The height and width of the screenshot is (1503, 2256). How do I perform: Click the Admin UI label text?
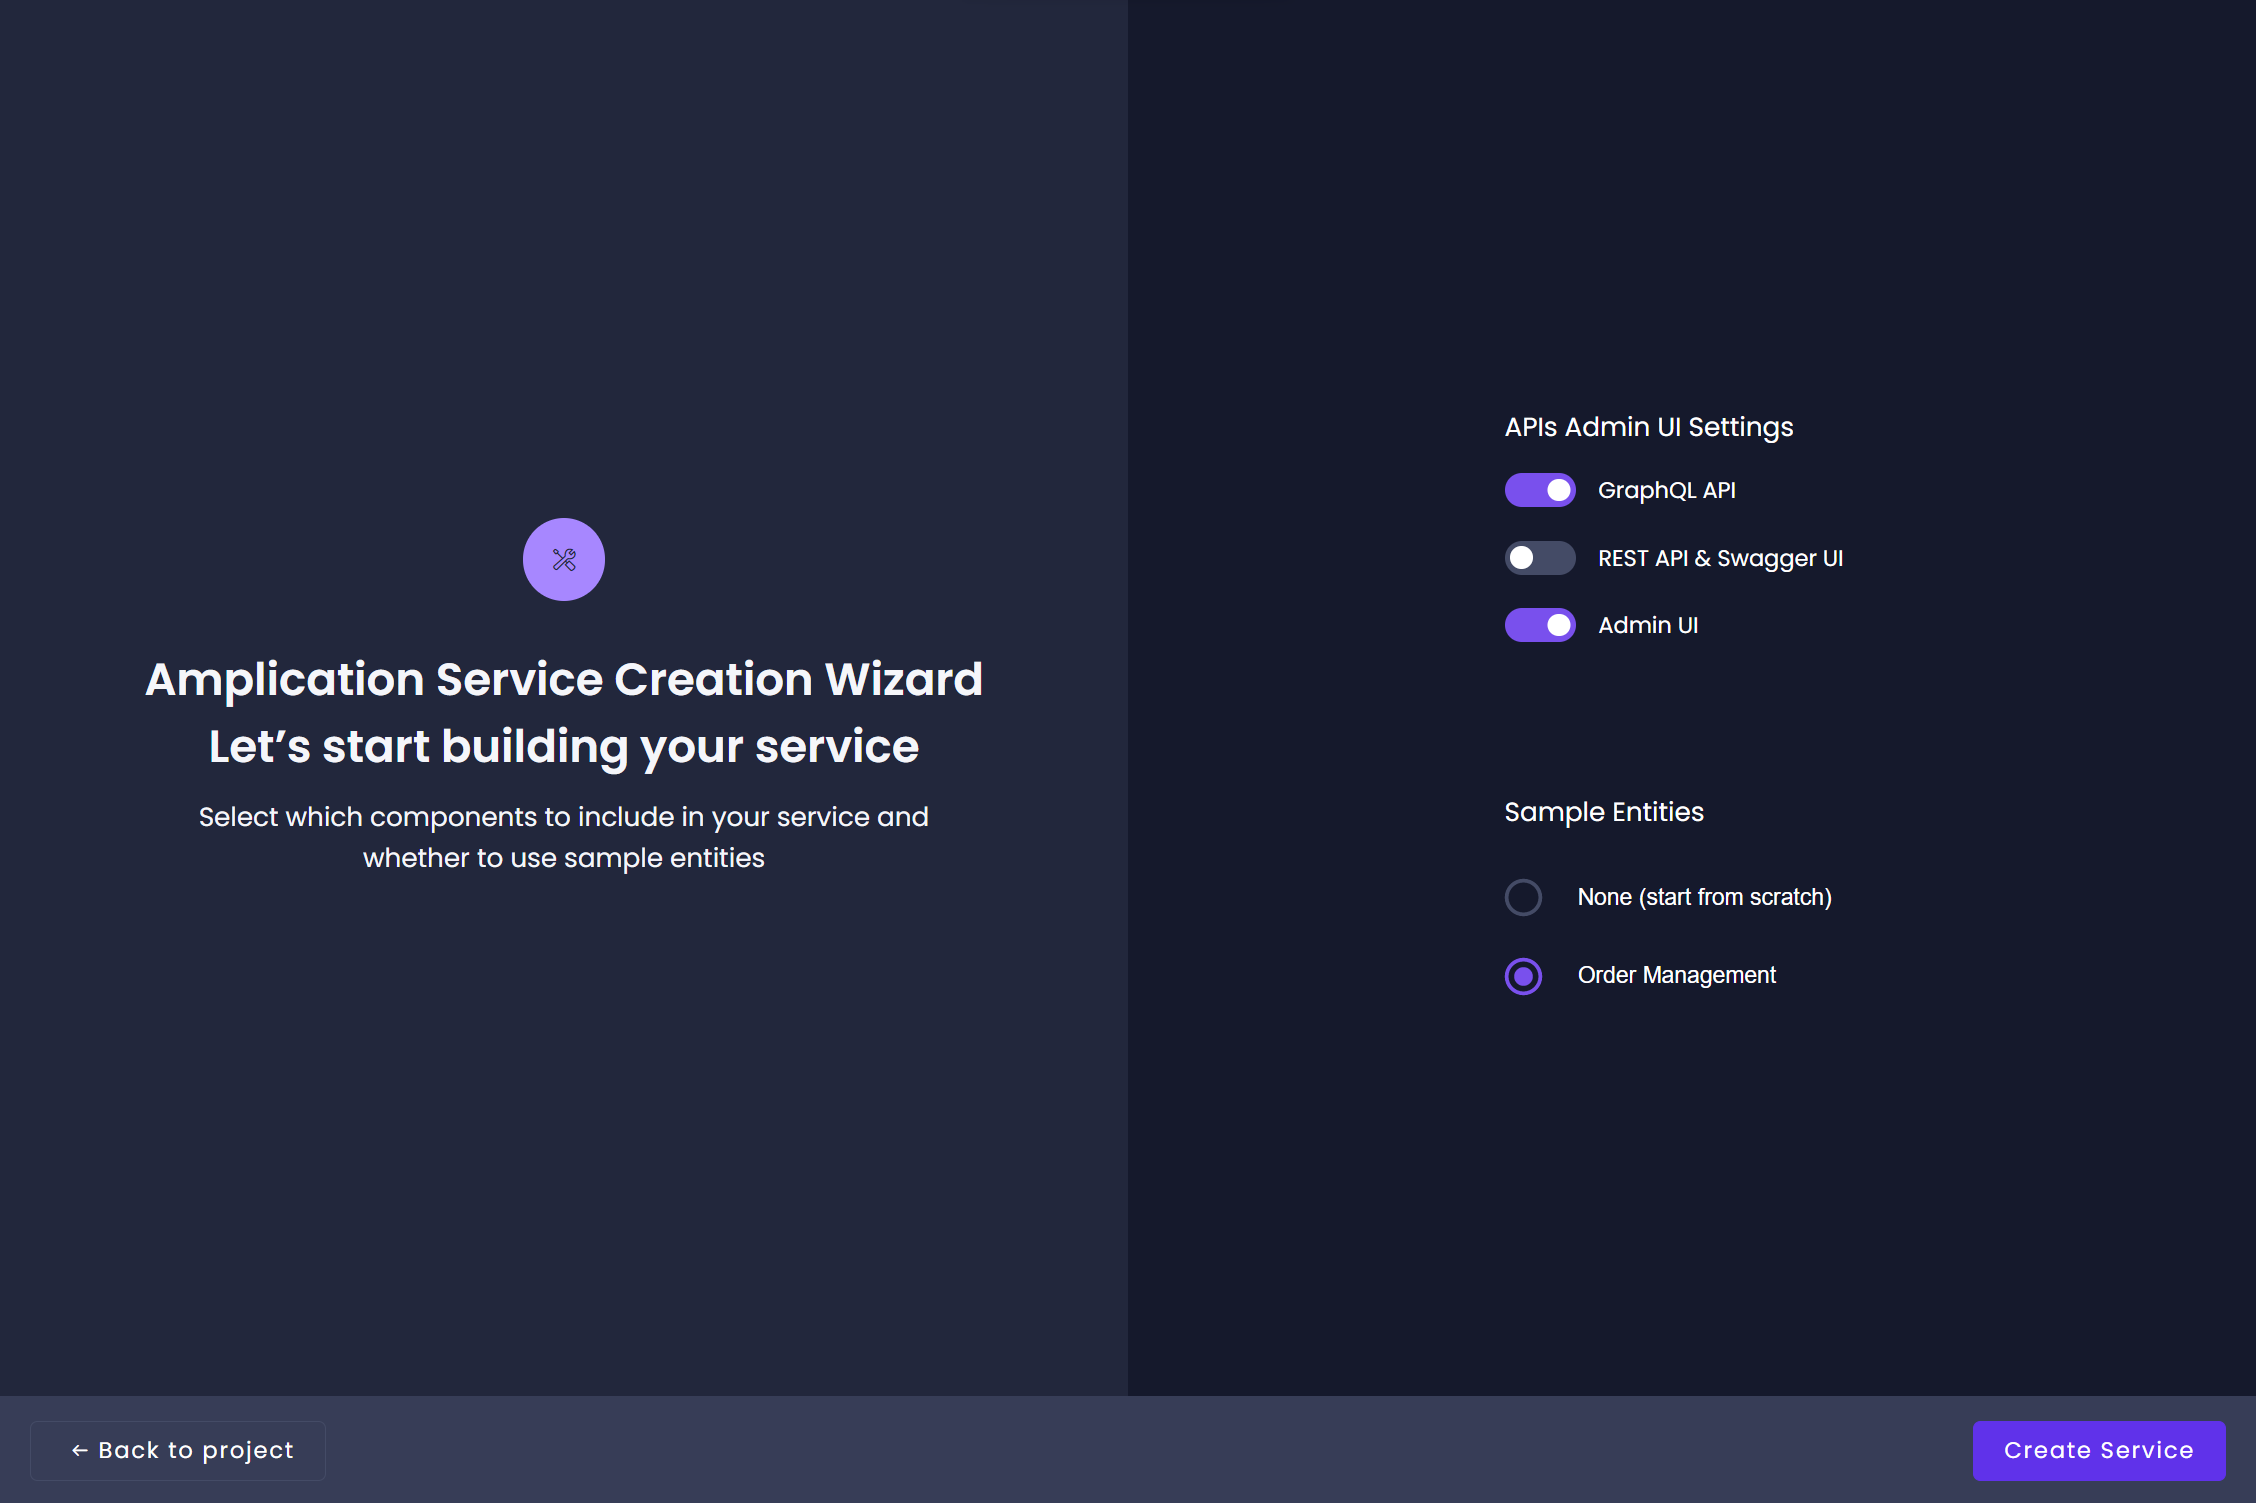pyautogui.click(x=1648, y=625)
